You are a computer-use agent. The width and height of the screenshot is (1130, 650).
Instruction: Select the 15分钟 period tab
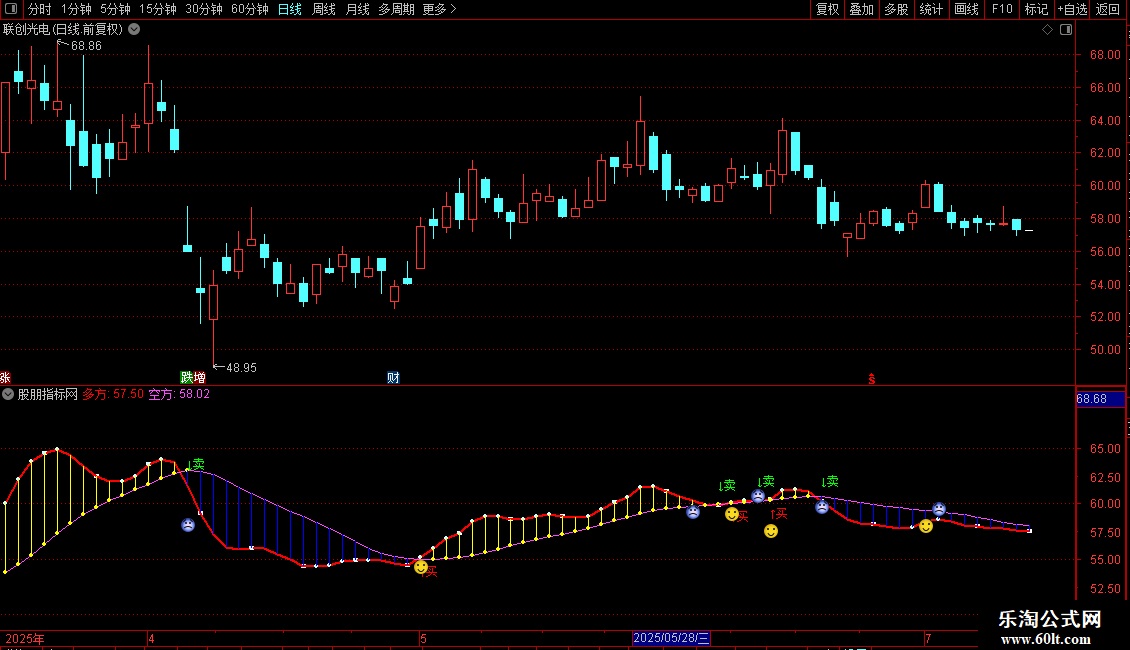[158, 9]
